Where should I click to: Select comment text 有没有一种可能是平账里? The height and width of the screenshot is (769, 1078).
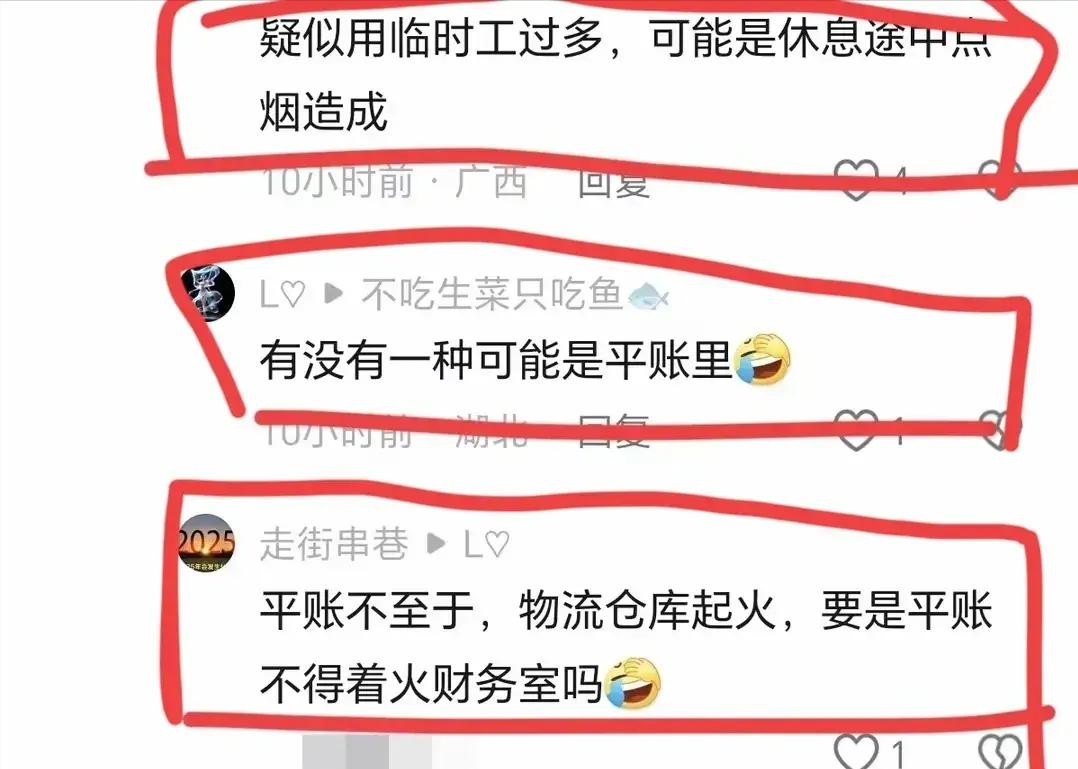[496, 359]
